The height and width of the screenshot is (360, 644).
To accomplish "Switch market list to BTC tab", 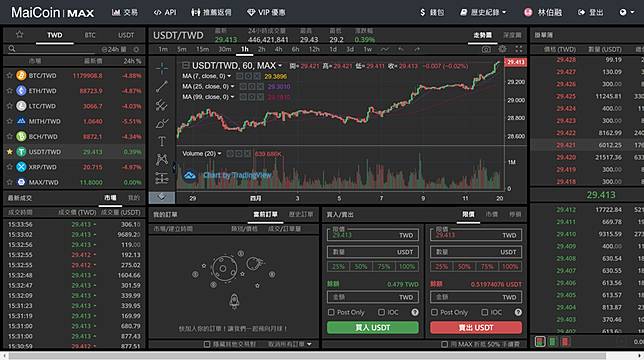I will pyautogui.click(x=90, y=35).
